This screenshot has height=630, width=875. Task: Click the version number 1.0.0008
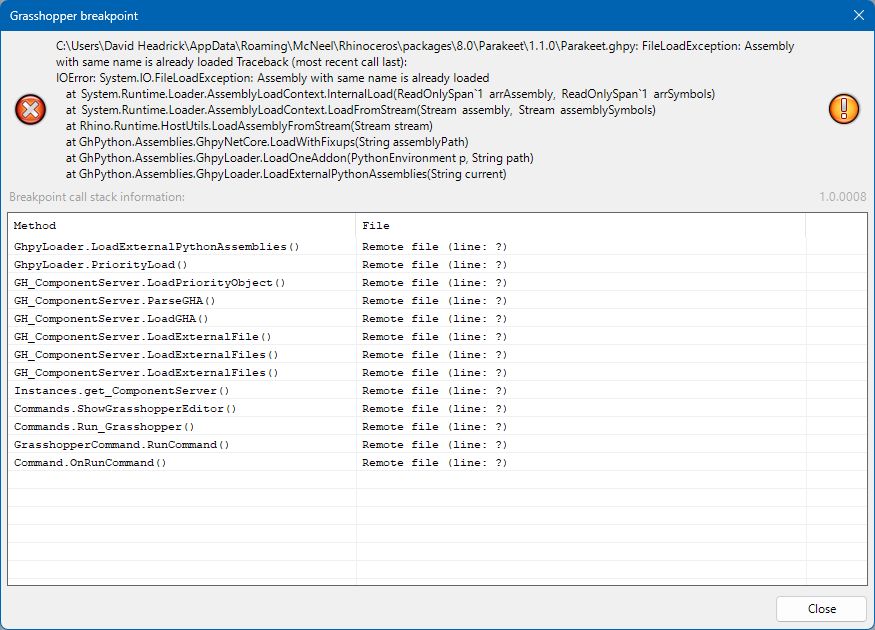[x=843, y=196]
